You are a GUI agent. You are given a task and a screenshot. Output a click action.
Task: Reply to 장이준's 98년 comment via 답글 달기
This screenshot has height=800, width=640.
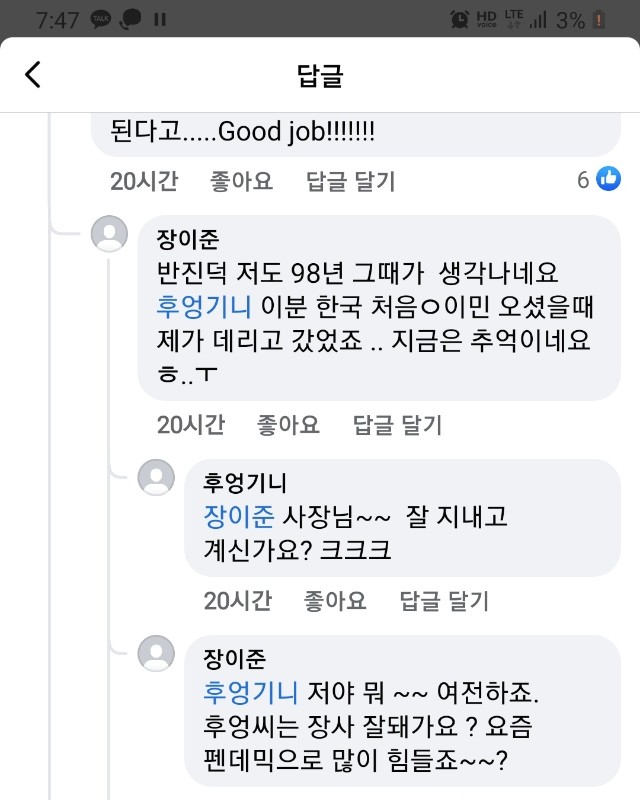[x=397, y=425]
